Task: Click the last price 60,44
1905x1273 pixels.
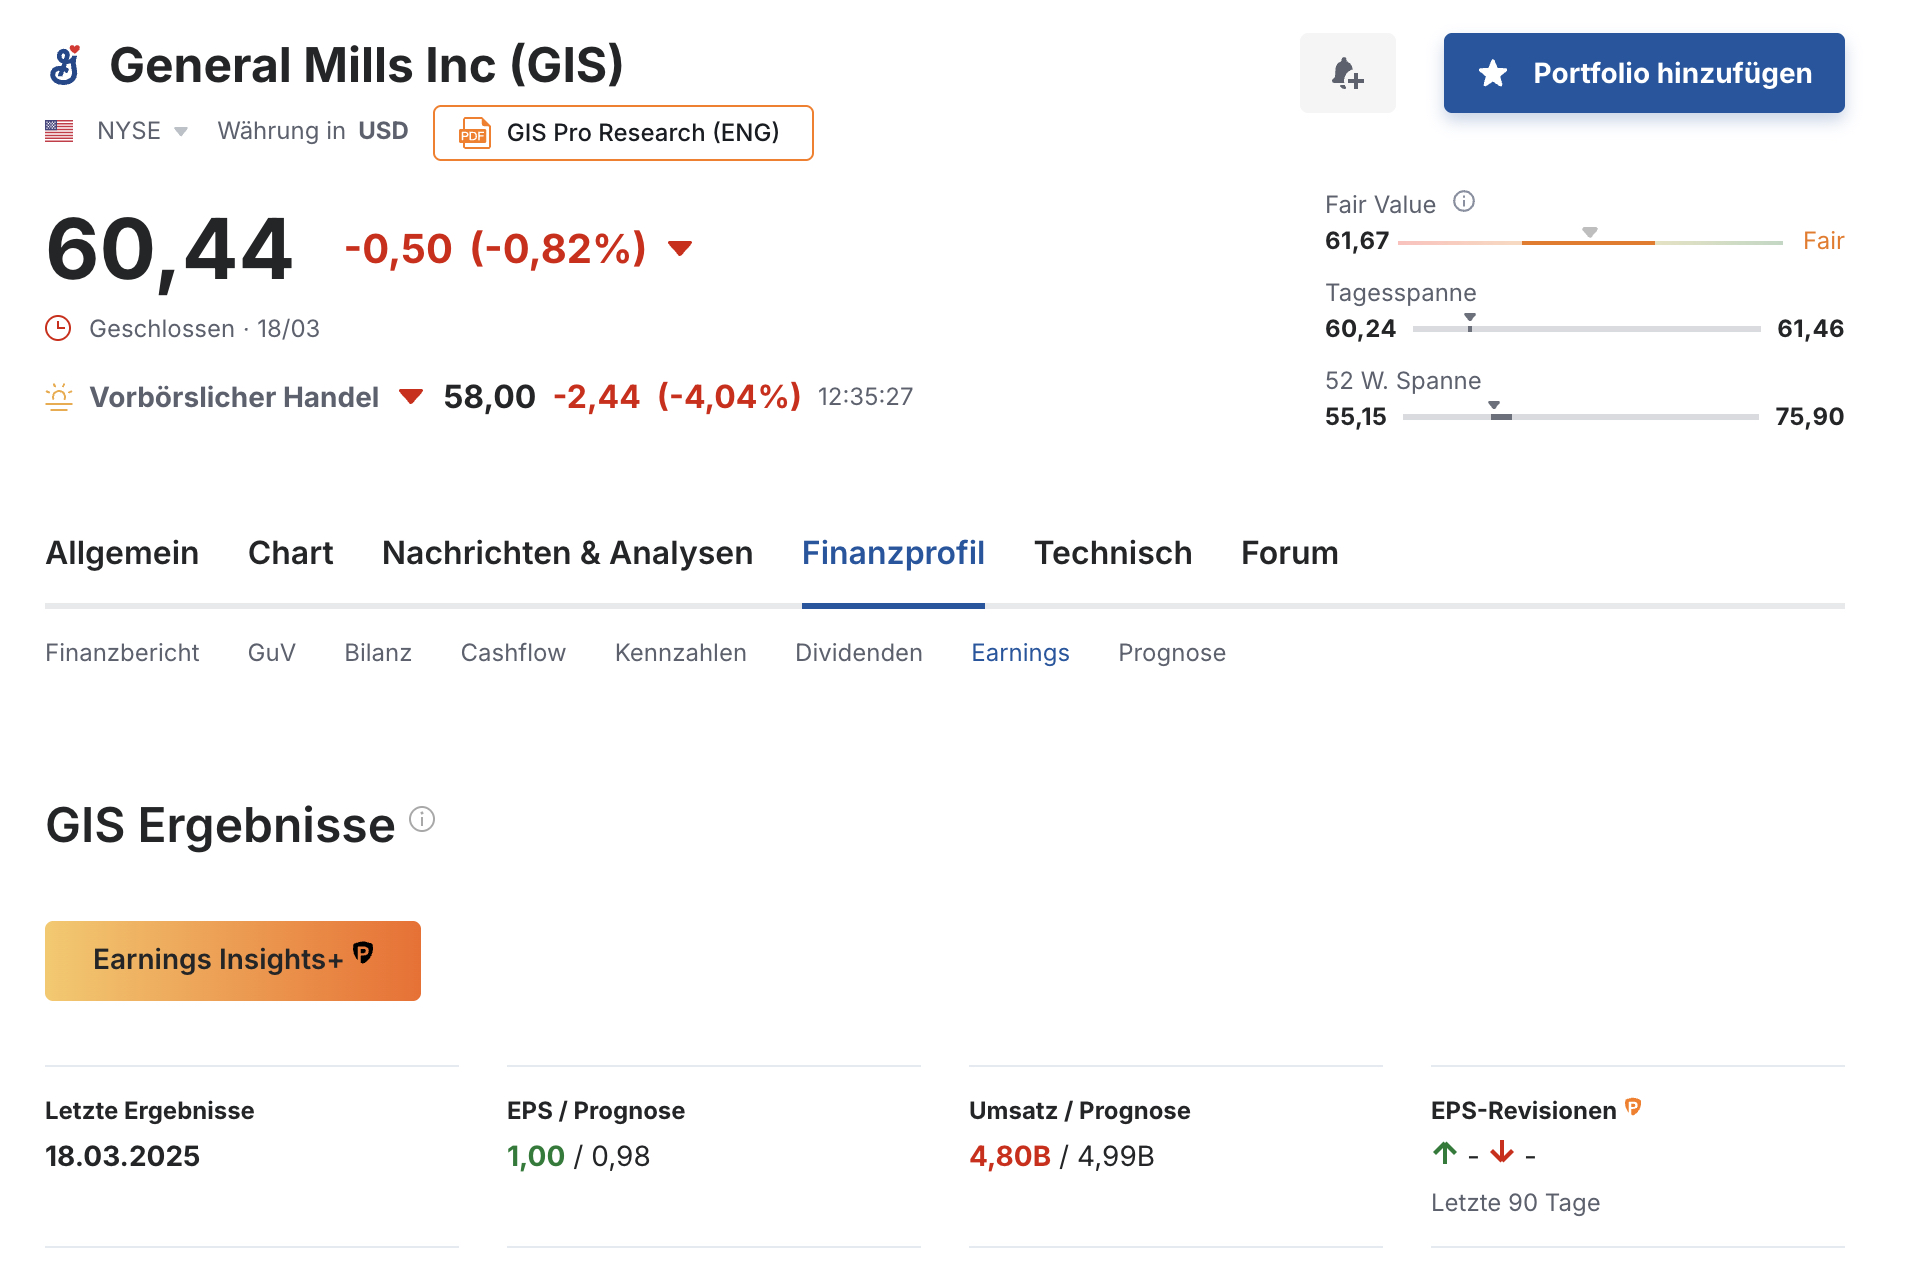Action: click(169, 250)
